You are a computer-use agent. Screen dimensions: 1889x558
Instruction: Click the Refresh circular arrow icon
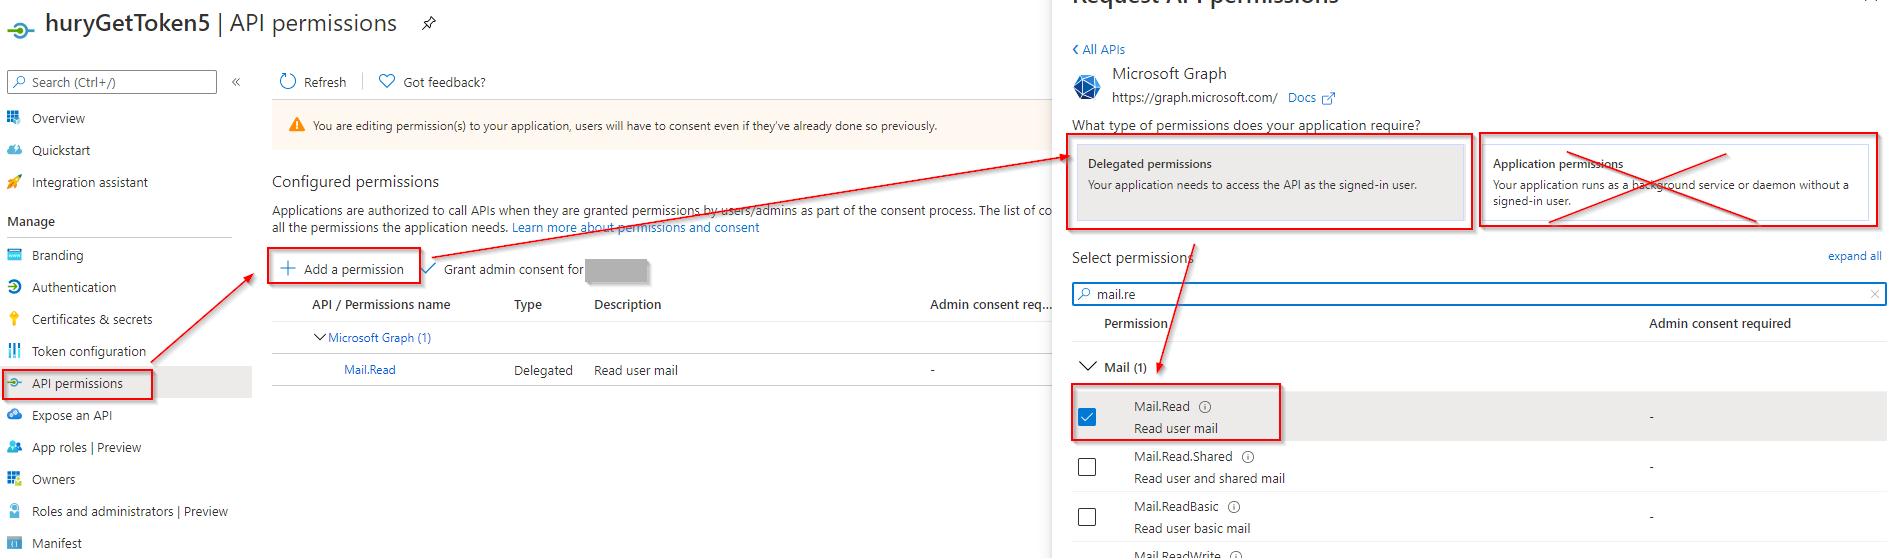pos(288,81)
